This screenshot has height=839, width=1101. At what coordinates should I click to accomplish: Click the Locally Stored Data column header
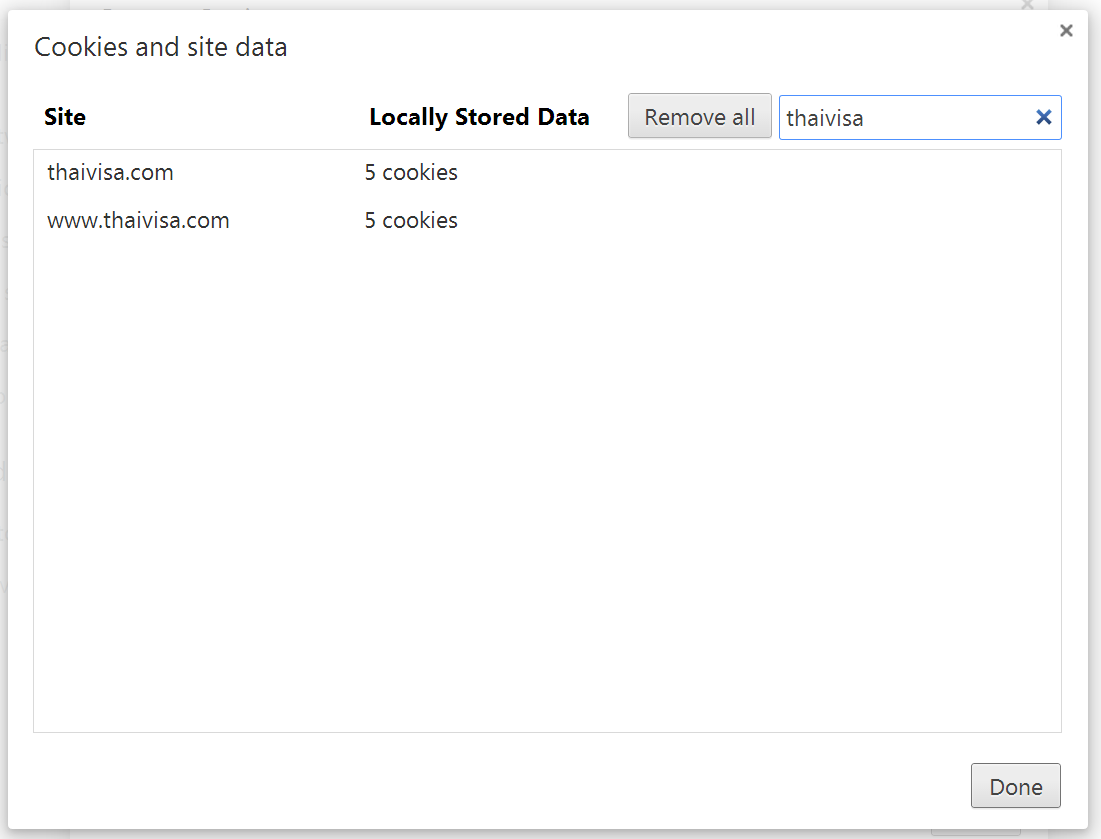pyautogui.click(x=479, y=117)
